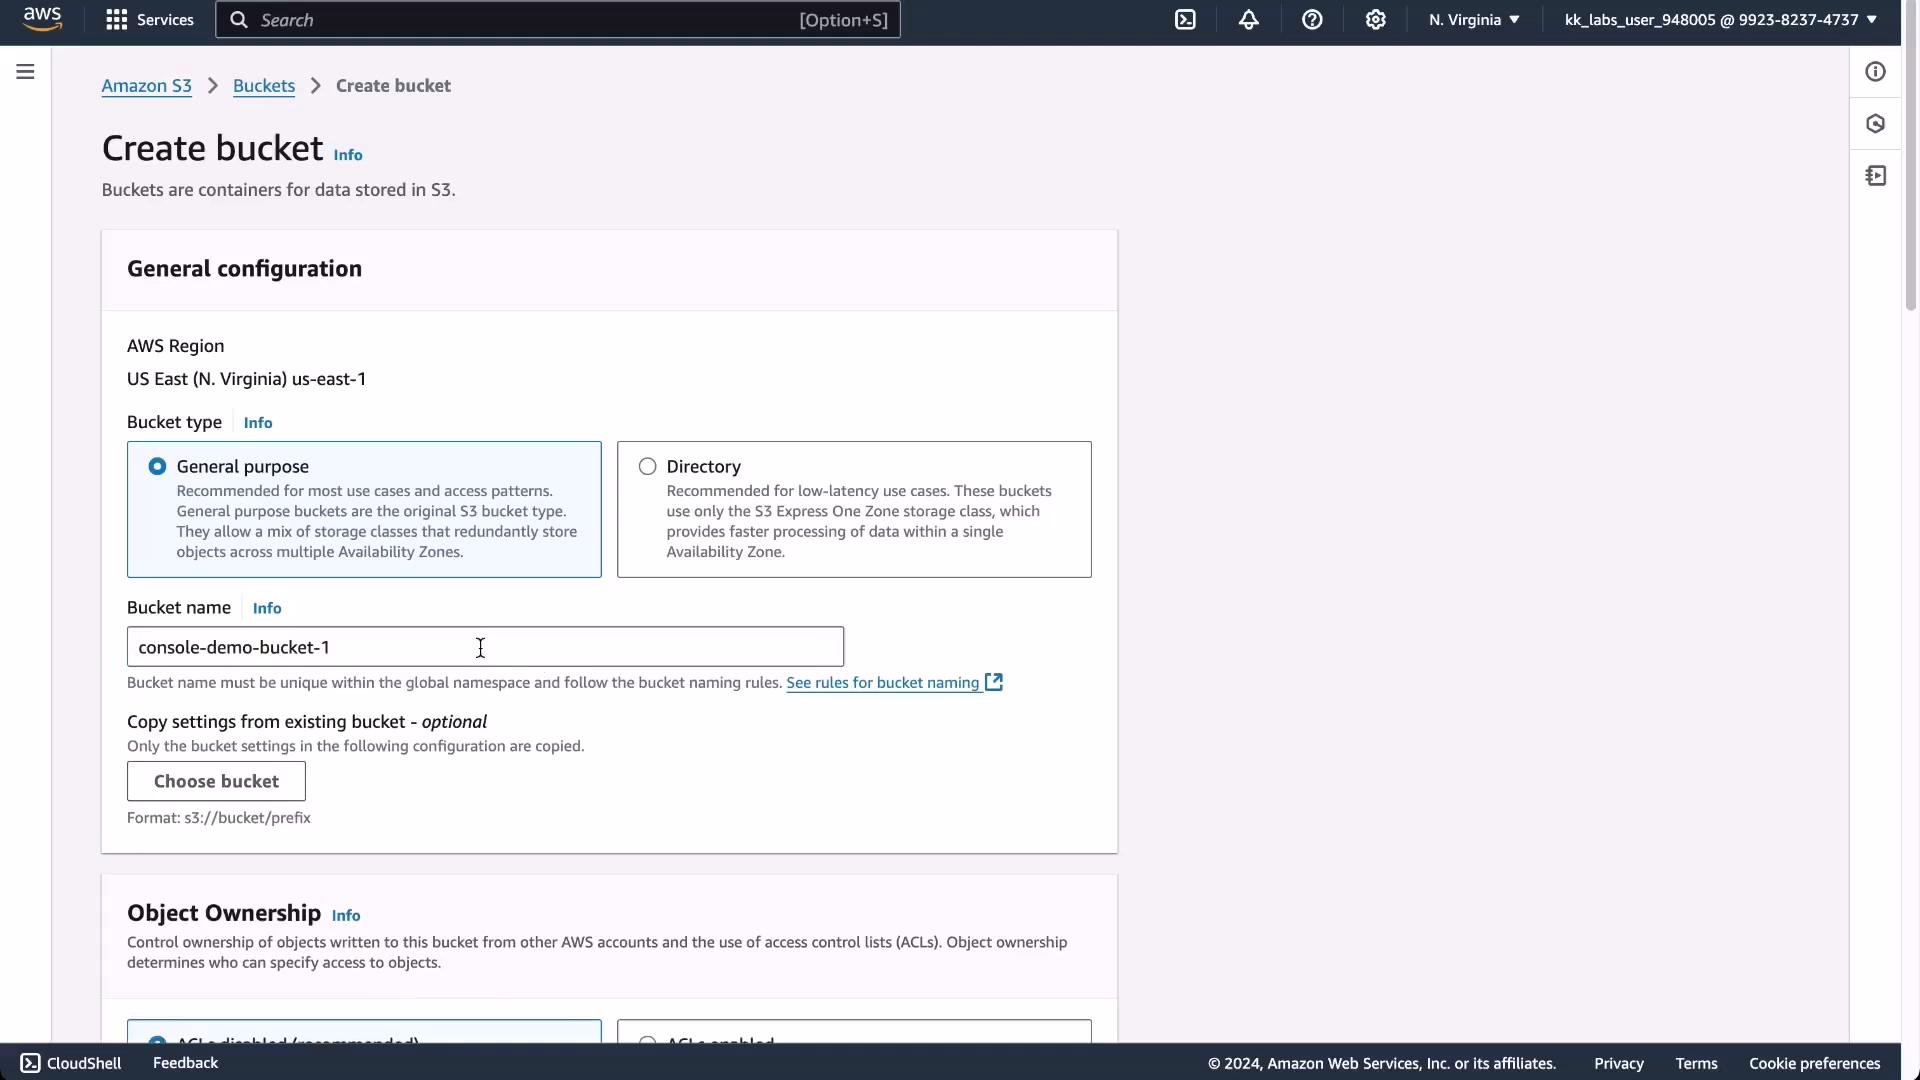1920x1080 pixels.
Task: Click the AWS logo home icon
Action: [x=42, y=19]
